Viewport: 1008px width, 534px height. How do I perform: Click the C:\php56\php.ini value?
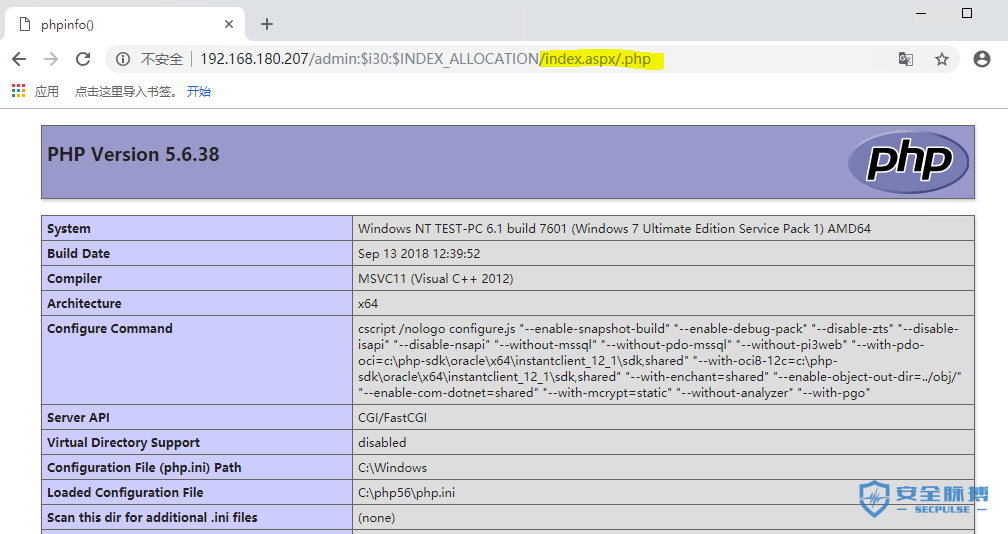point(406,493)
